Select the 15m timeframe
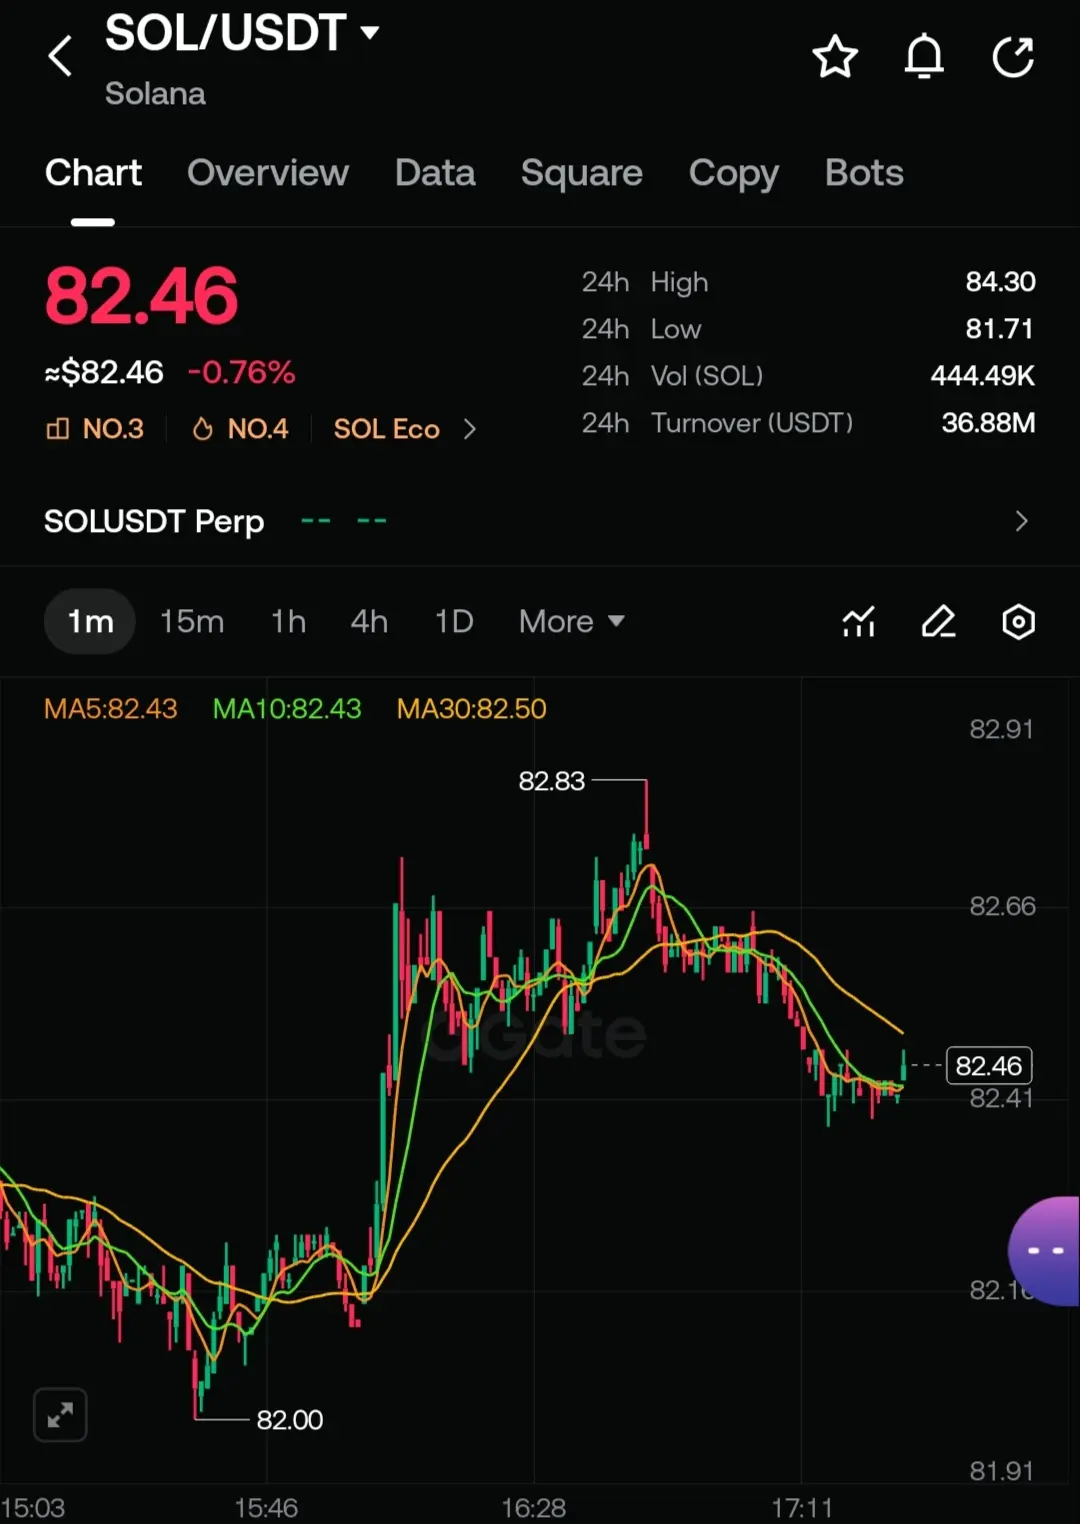The height and width of the screenshot is (1524, 1080). [192, 622]
